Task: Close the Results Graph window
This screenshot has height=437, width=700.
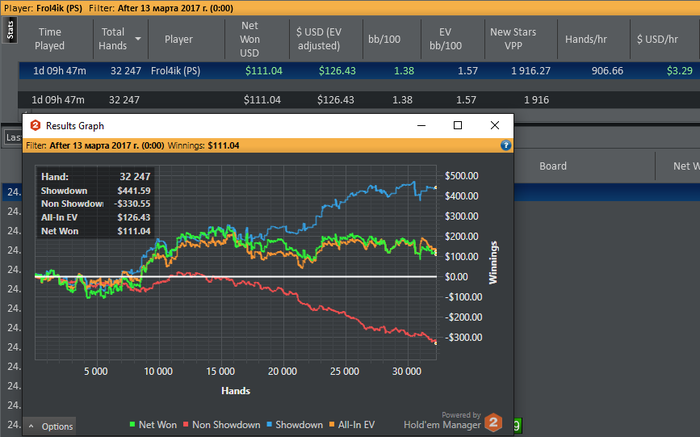Action: pos(495,125)
